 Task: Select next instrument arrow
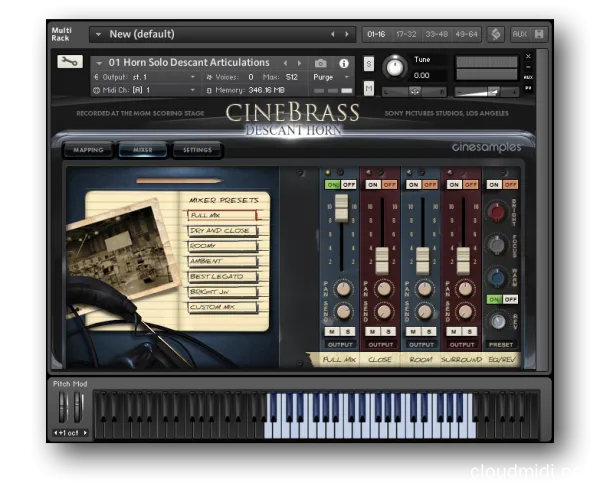(x=299, y=63)
